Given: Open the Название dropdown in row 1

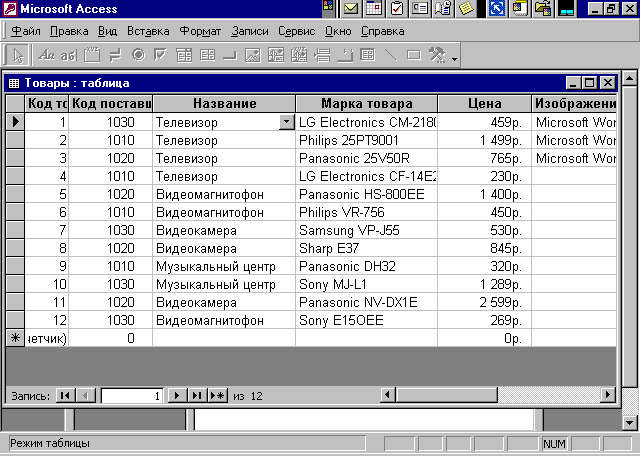Looking at the screenshot, I should [x=287, y=122].
